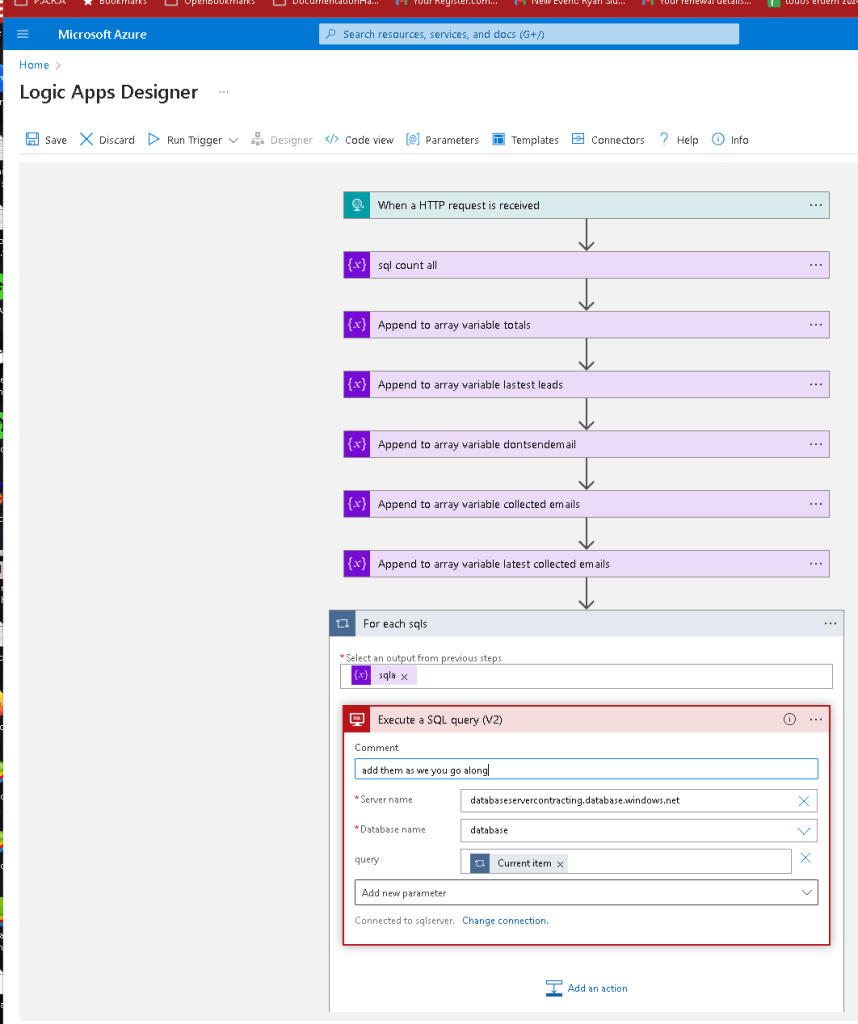The height and width of the screenshot is (1024, 858).
Task: Expand 'Append to array variable totals' step
Action: [586, 325]
